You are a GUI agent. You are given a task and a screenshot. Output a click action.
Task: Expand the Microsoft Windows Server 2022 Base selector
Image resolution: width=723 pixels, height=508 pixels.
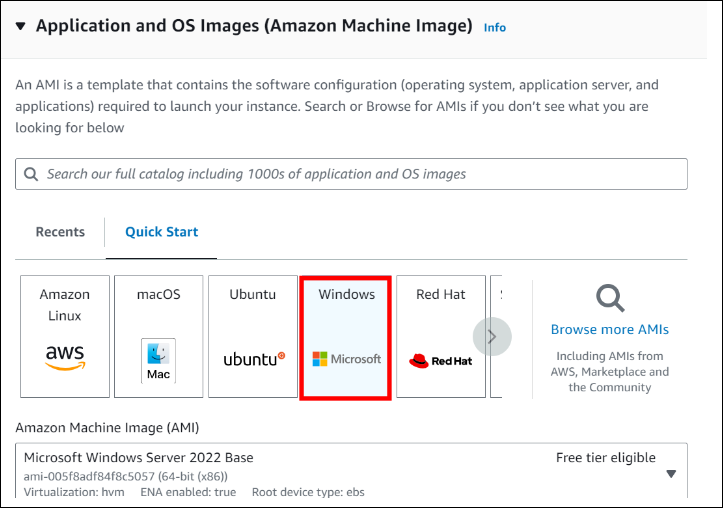pos(350,472)
